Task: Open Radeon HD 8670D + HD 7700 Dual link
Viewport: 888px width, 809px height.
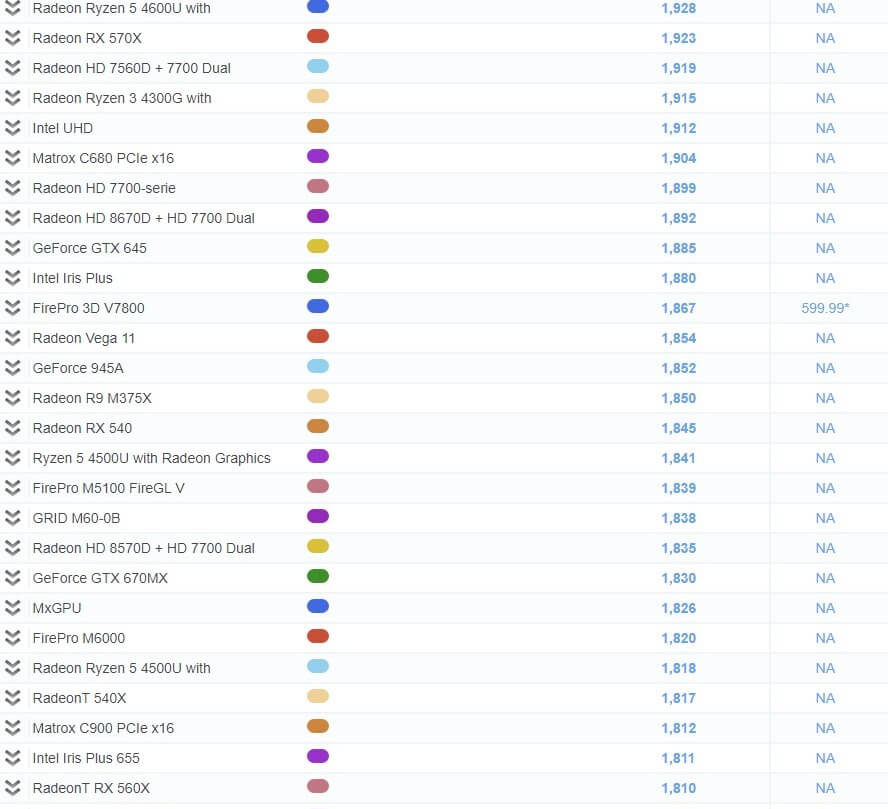Action: (143, 218)
